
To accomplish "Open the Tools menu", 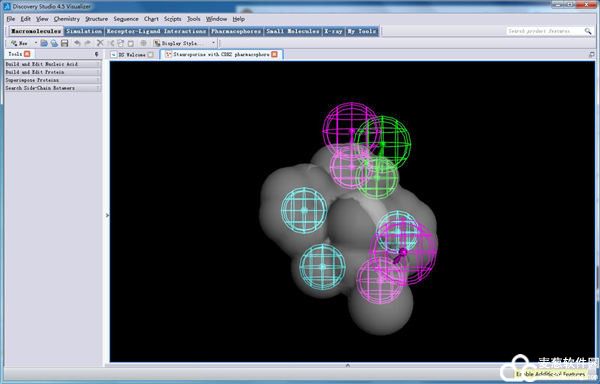I will 194,19.
